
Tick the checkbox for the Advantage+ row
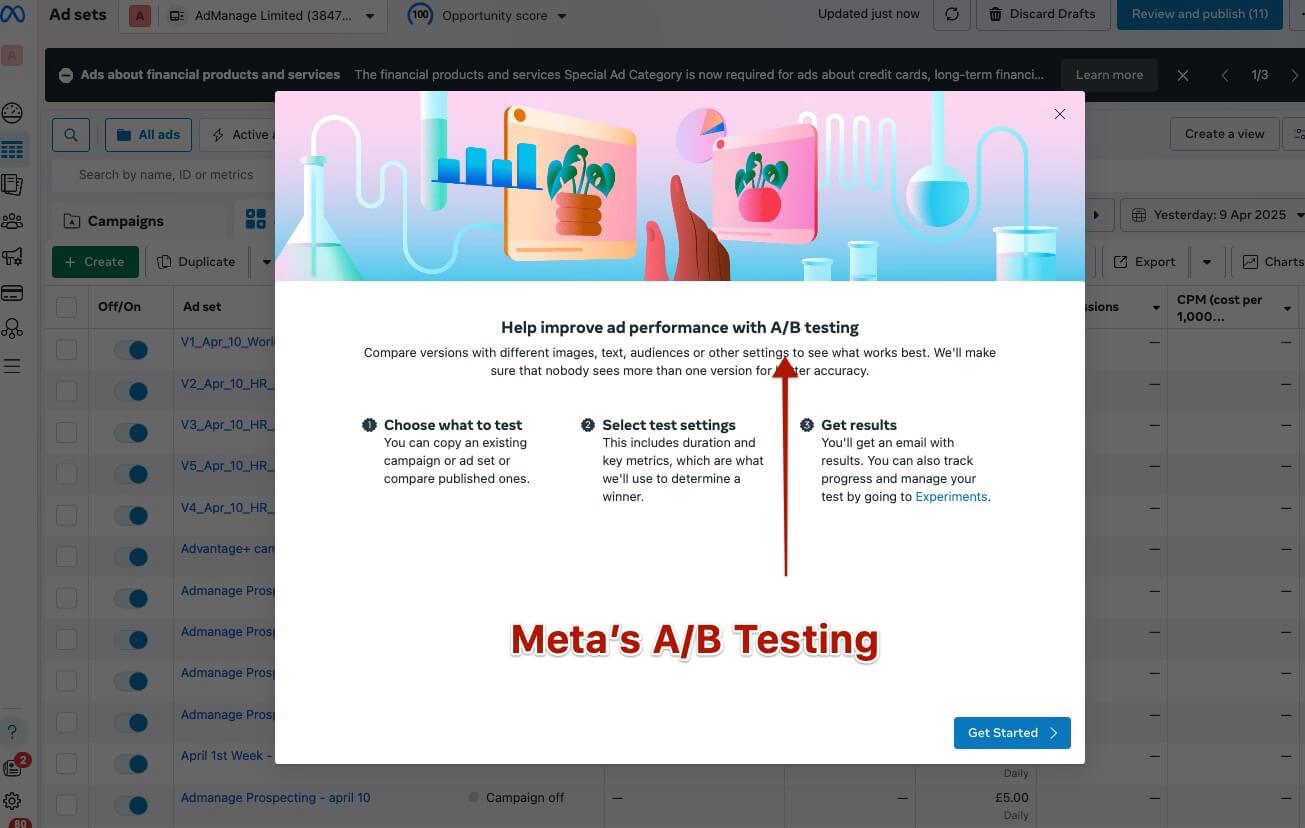click(x=66, y=557)
